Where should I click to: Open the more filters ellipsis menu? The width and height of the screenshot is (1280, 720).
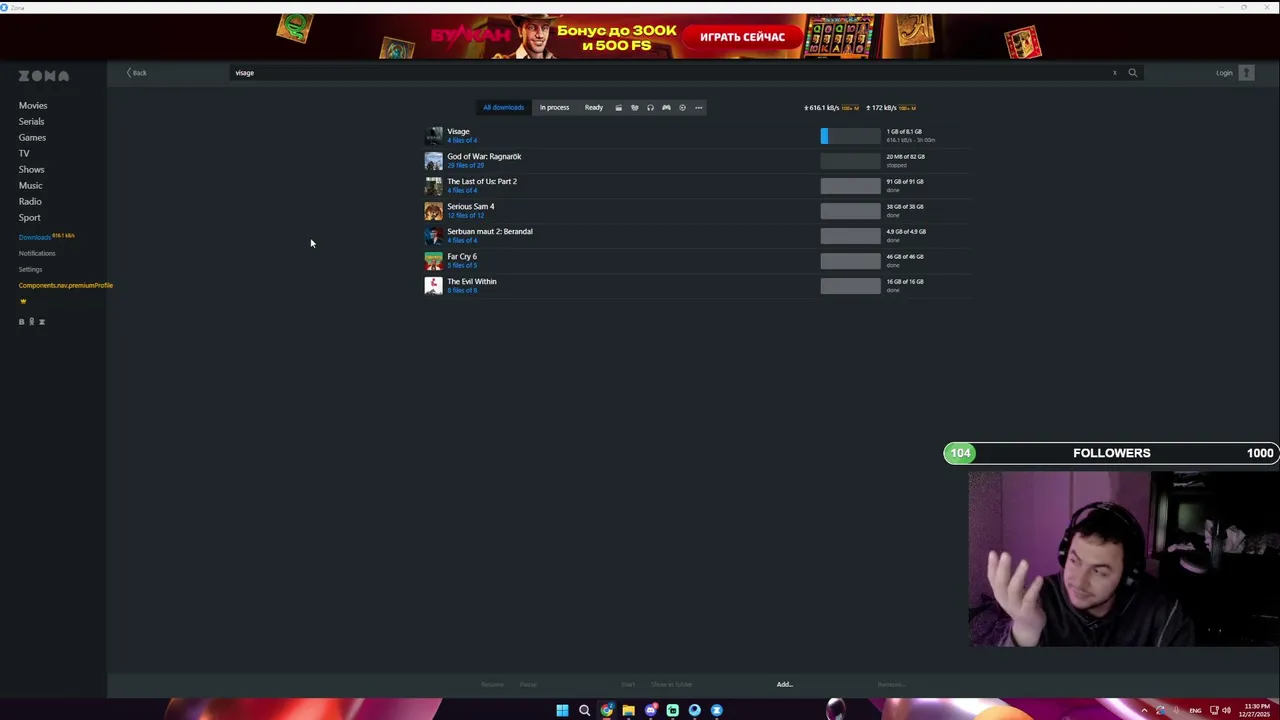click(x=698, y=108)
